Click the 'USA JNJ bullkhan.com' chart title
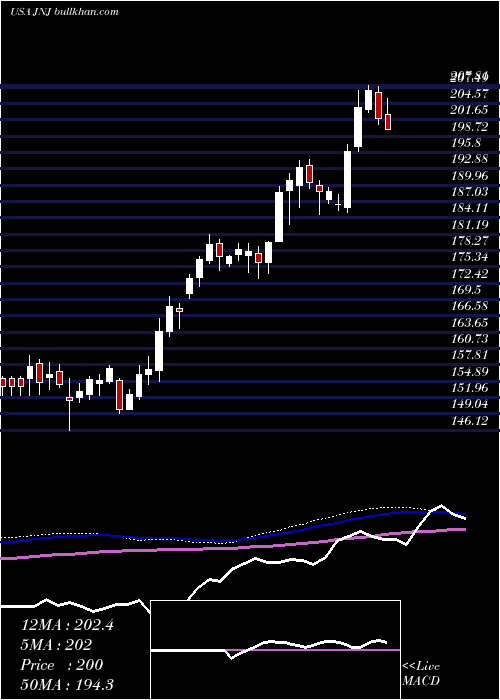This screenshot has height=700, width=500. tap(65, 12)
